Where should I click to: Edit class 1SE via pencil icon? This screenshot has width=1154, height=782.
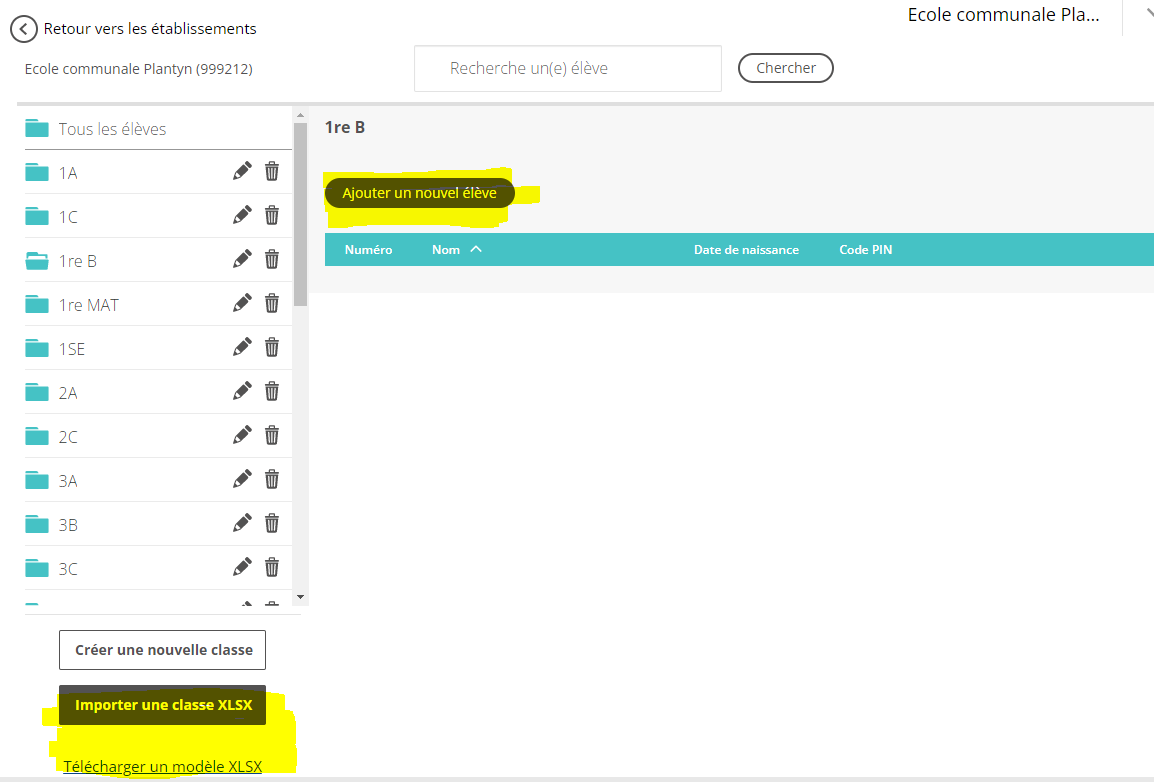(242, 348)
